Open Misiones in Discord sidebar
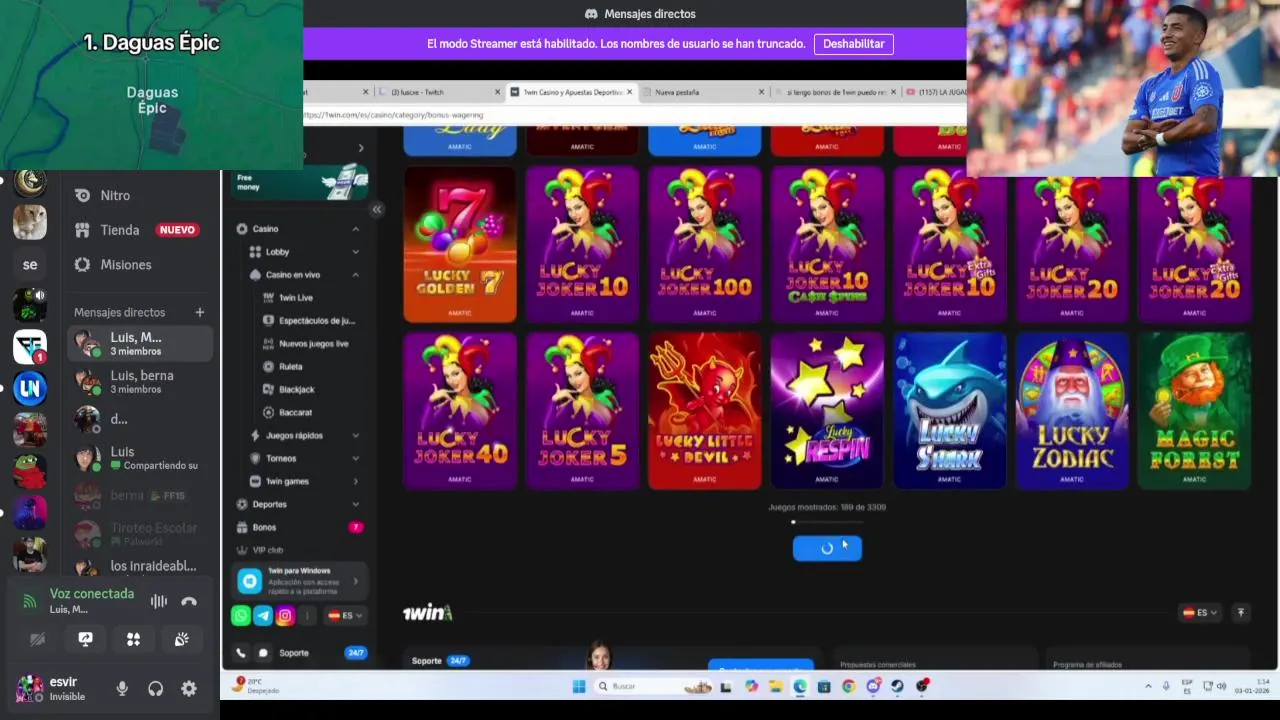Screen dimensions: 1280x720 [x=141, y=265]
